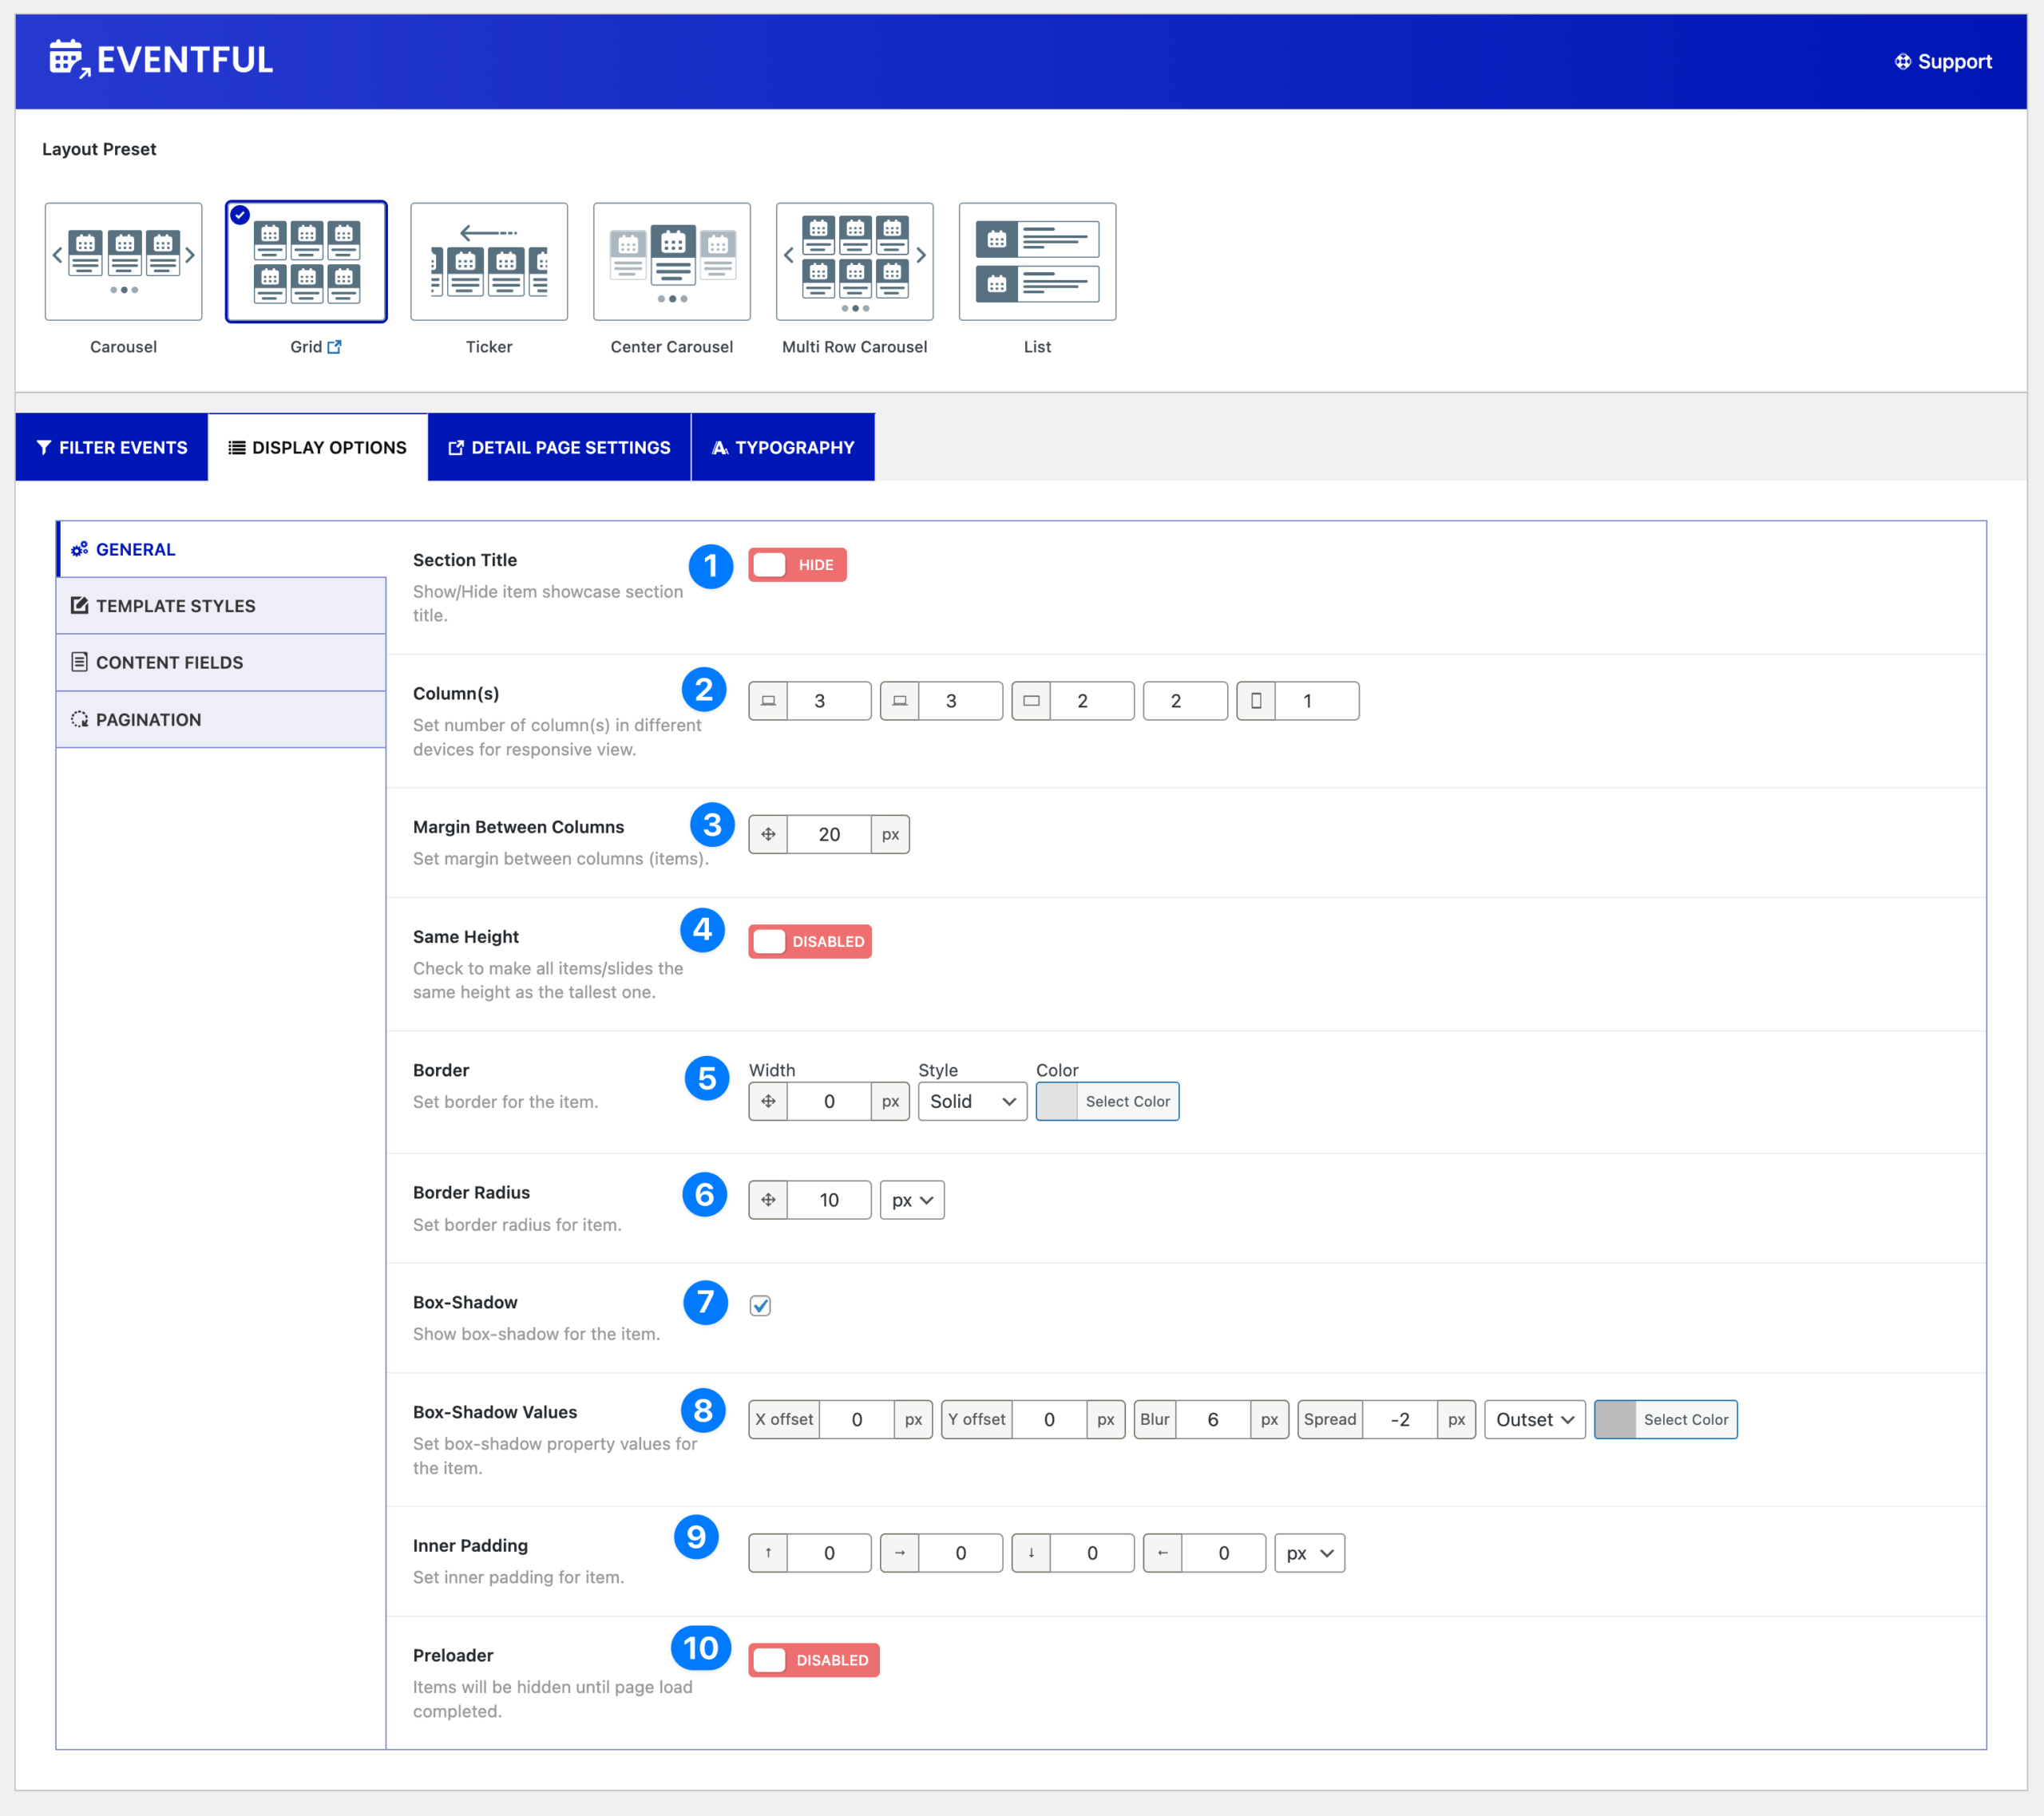Viewport: 2044px width, 1816px height.
Task: Click the Border Radius move icon
Action: tap(768, 1200)
